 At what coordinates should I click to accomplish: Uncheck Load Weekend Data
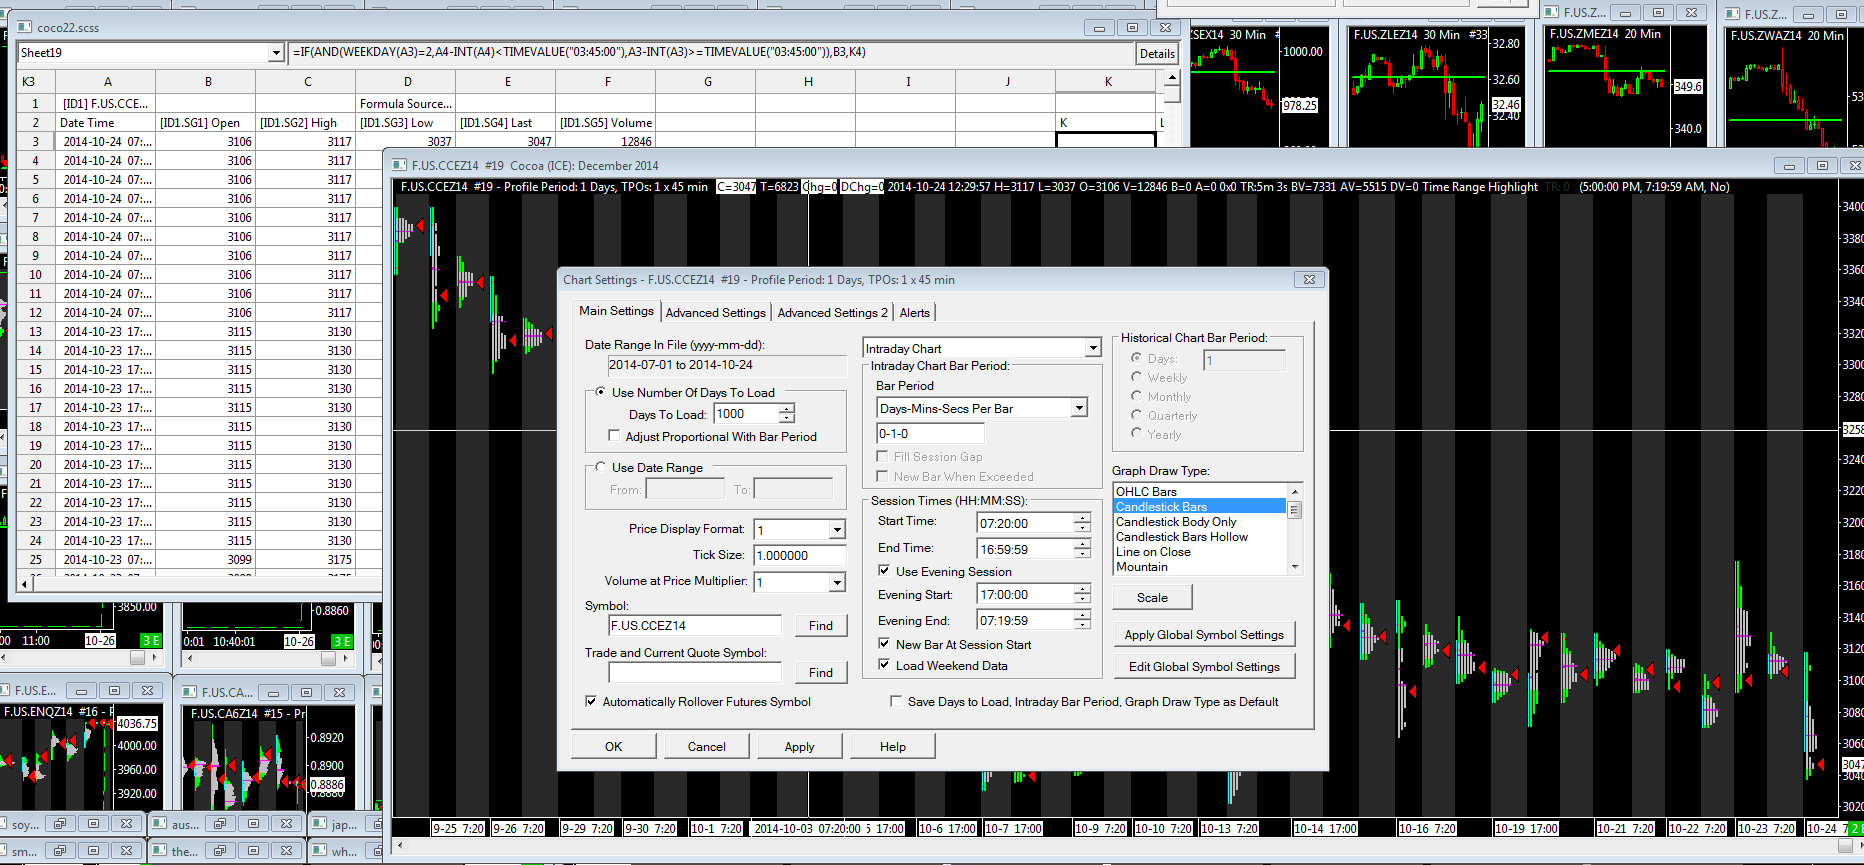(x=884, y=665)
